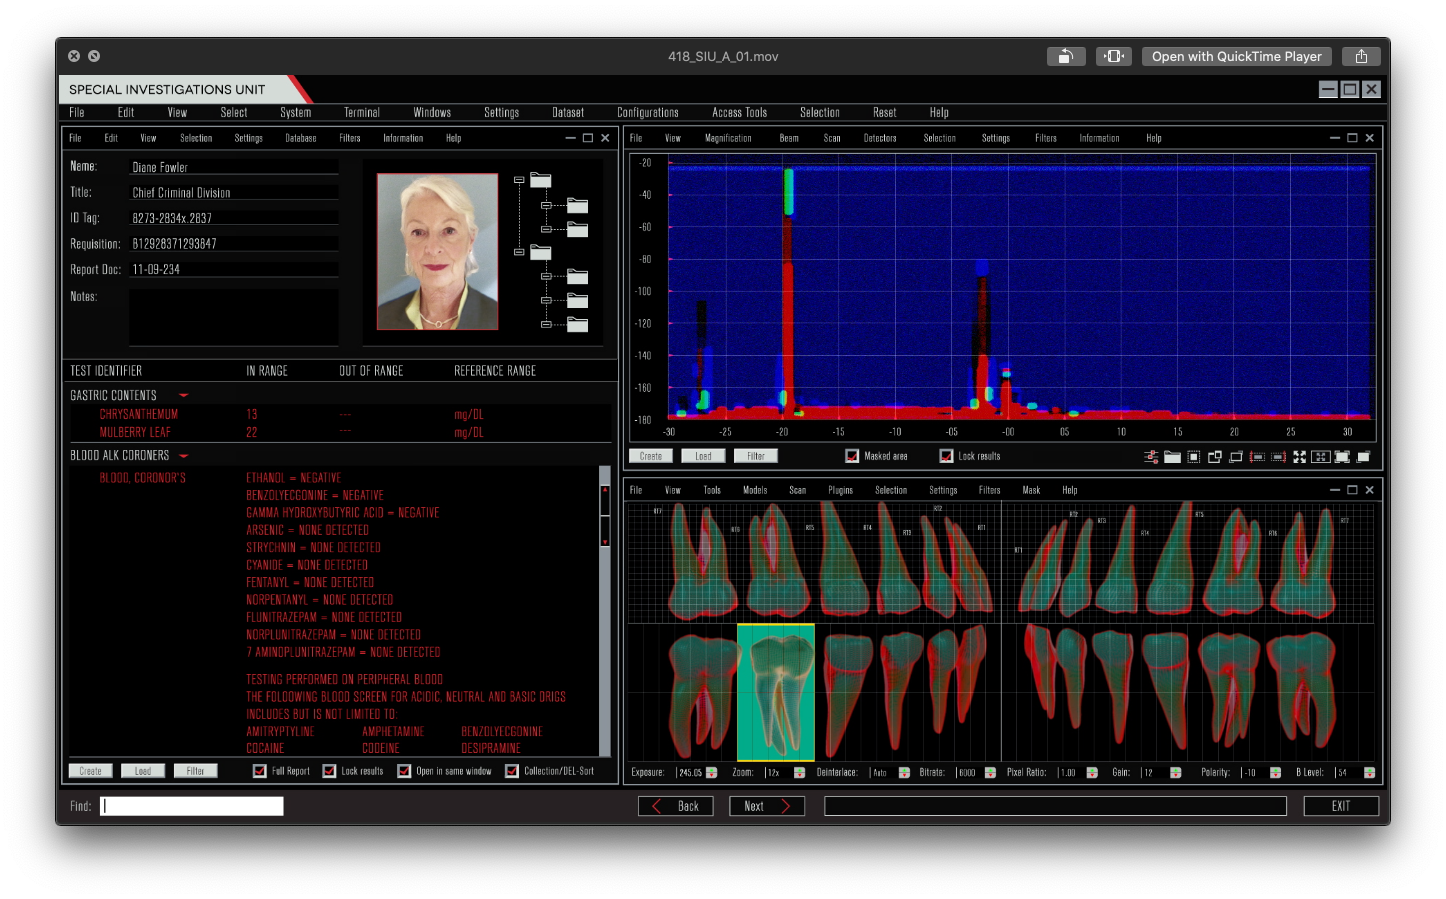Screen dimensions: 1446x899
Task: Close the preview with the gray X circle
Action: 74,56
